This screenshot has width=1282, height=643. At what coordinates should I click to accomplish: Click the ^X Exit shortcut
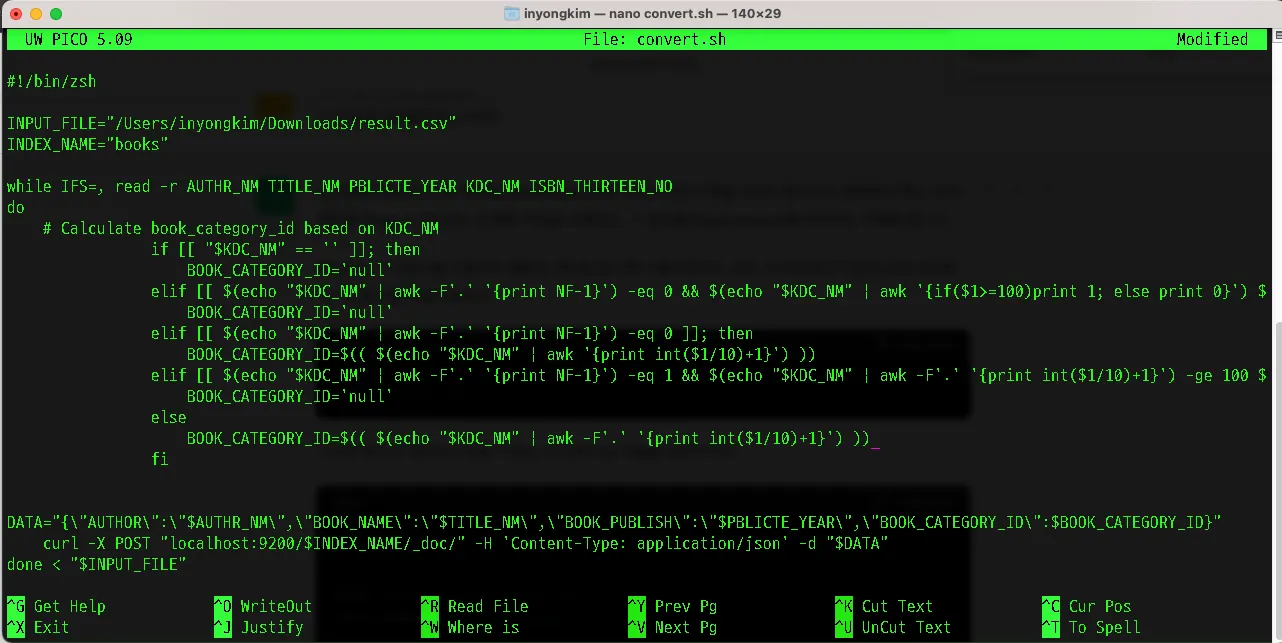pos(39,627)
